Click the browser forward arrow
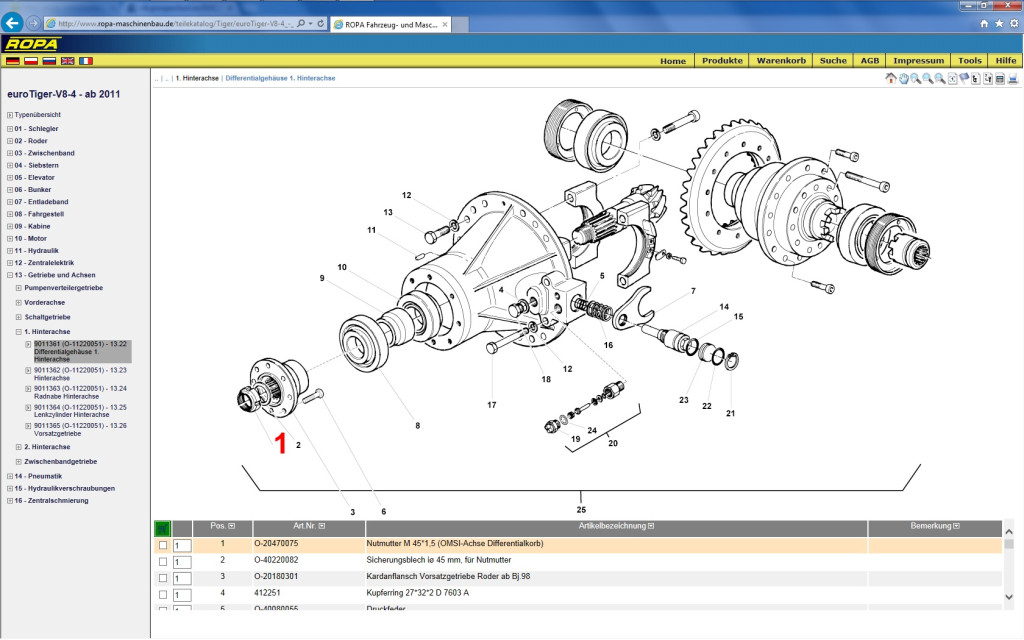This screenshot has width=1024, height=640. pyautogui.click(x=33, y=23)
